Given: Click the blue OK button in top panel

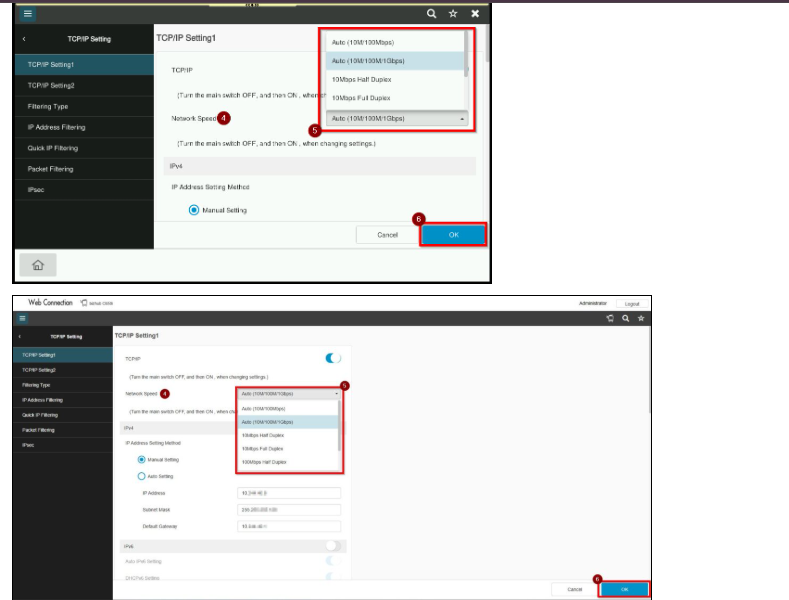Looking at the screenshot, I should pyautogui.click(x=453, y=235).
